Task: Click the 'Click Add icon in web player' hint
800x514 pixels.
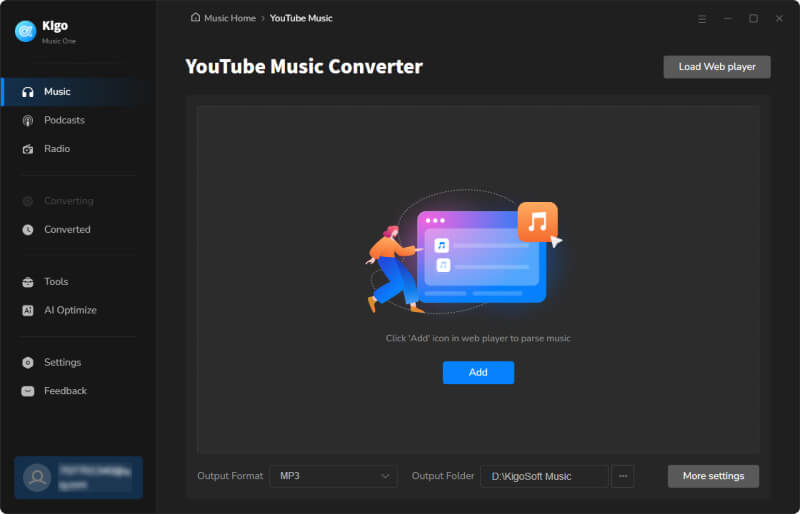Action: pos(478,338)
